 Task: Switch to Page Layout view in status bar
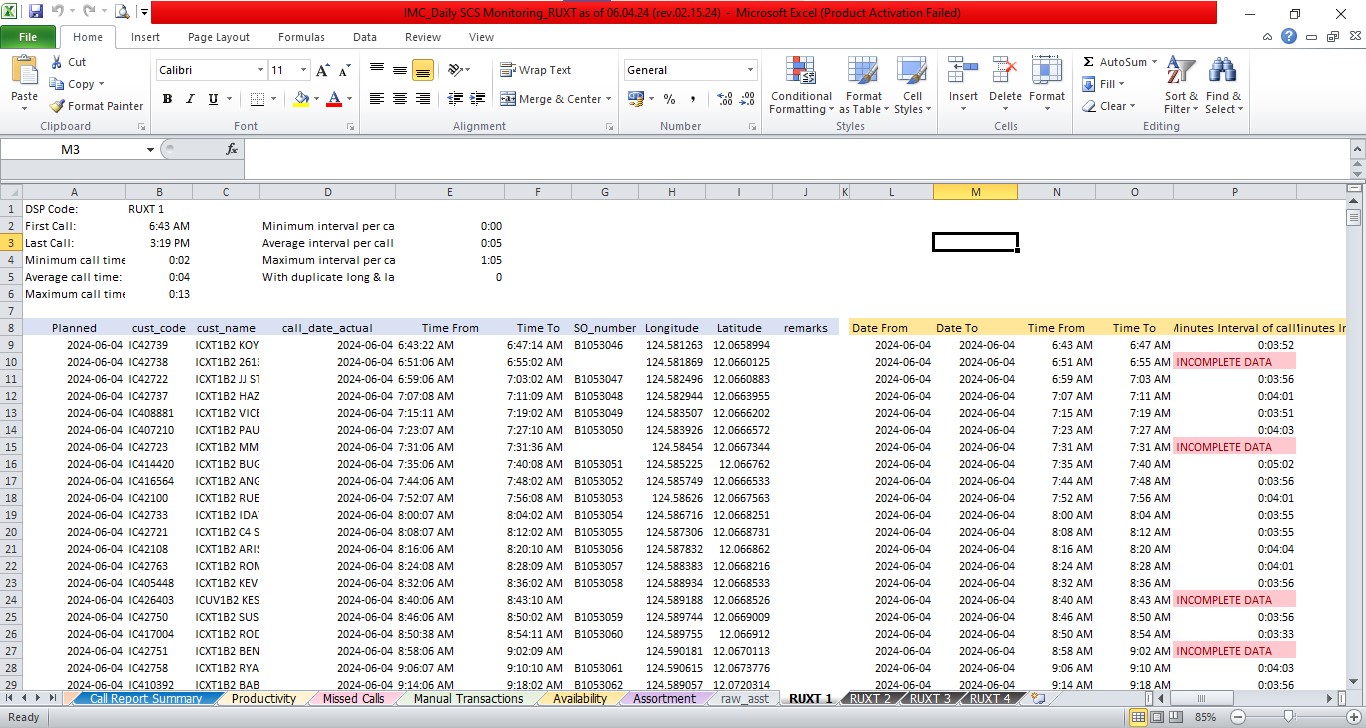[1157, 717]
